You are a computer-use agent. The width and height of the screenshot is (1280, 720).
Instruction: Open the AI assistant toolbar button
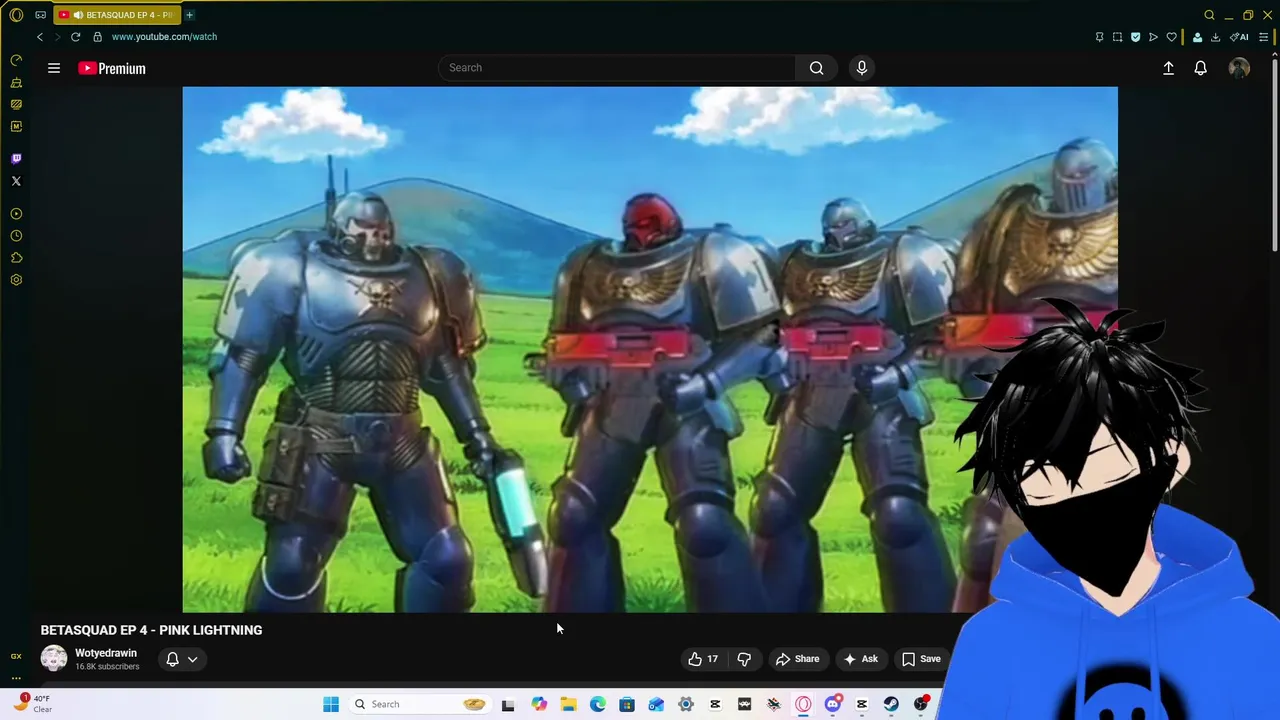point(1239,37)
